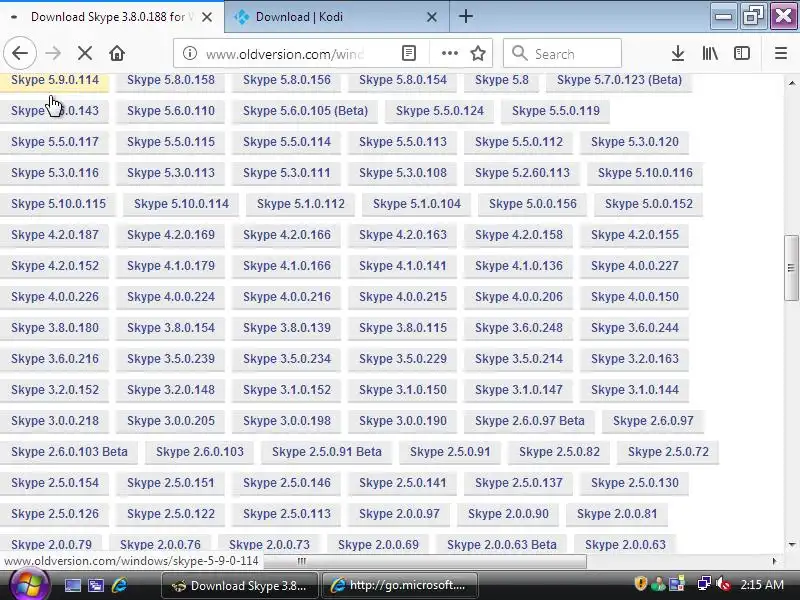Open Skype 2.0.0.63 Beta link

tap(502, 545)
